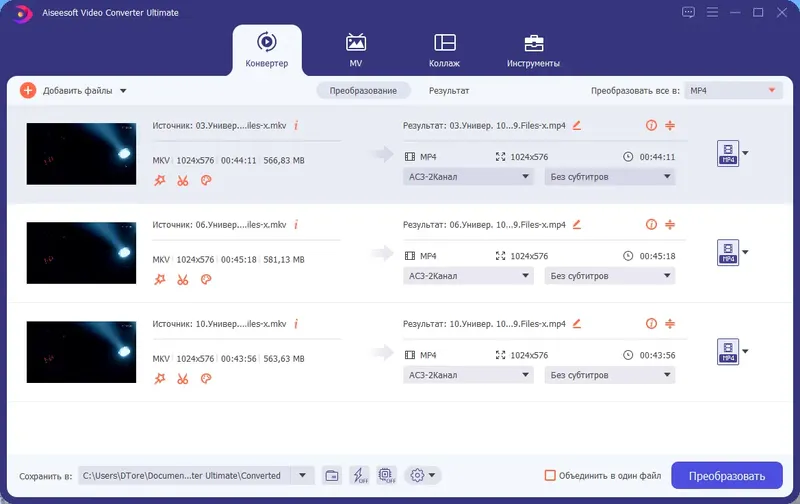Image resolution: width=800 pixels, height=504 pixels.
Task: Open audio track dropdown for 10.Универ
Action: coord(468,375)
